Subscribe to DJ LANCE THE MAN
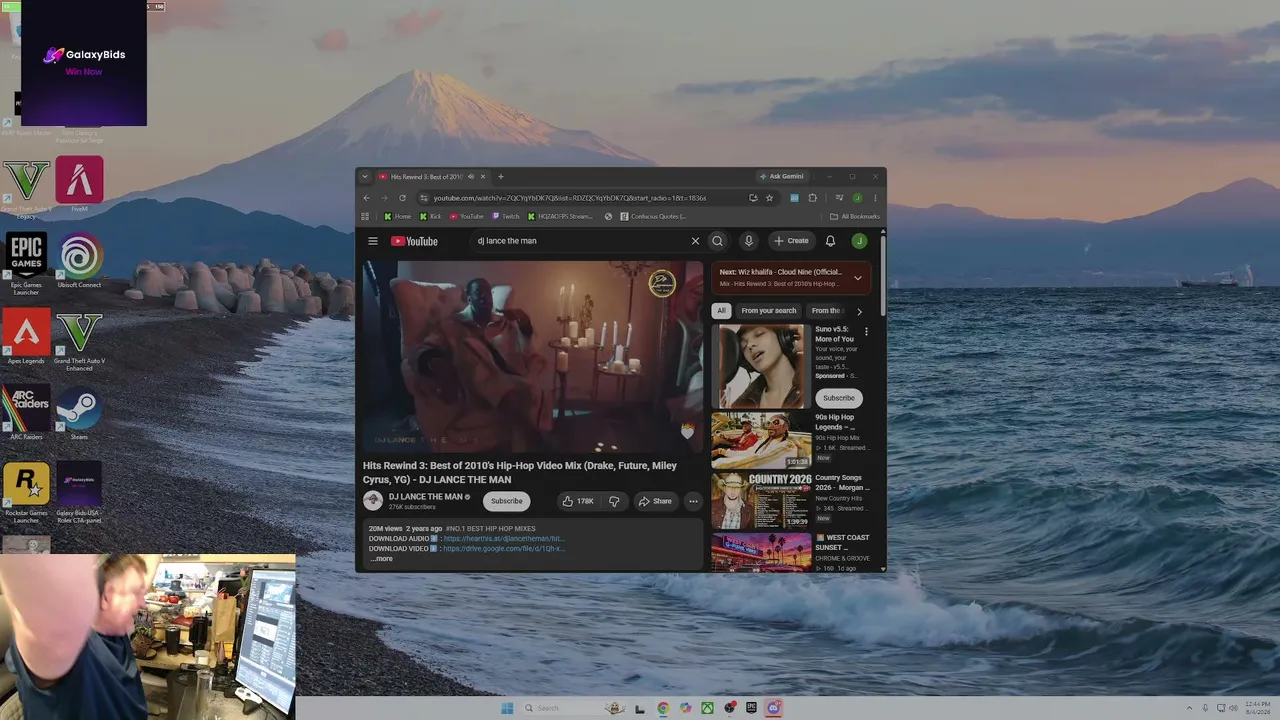1280x720 pixels. point(506,501)
